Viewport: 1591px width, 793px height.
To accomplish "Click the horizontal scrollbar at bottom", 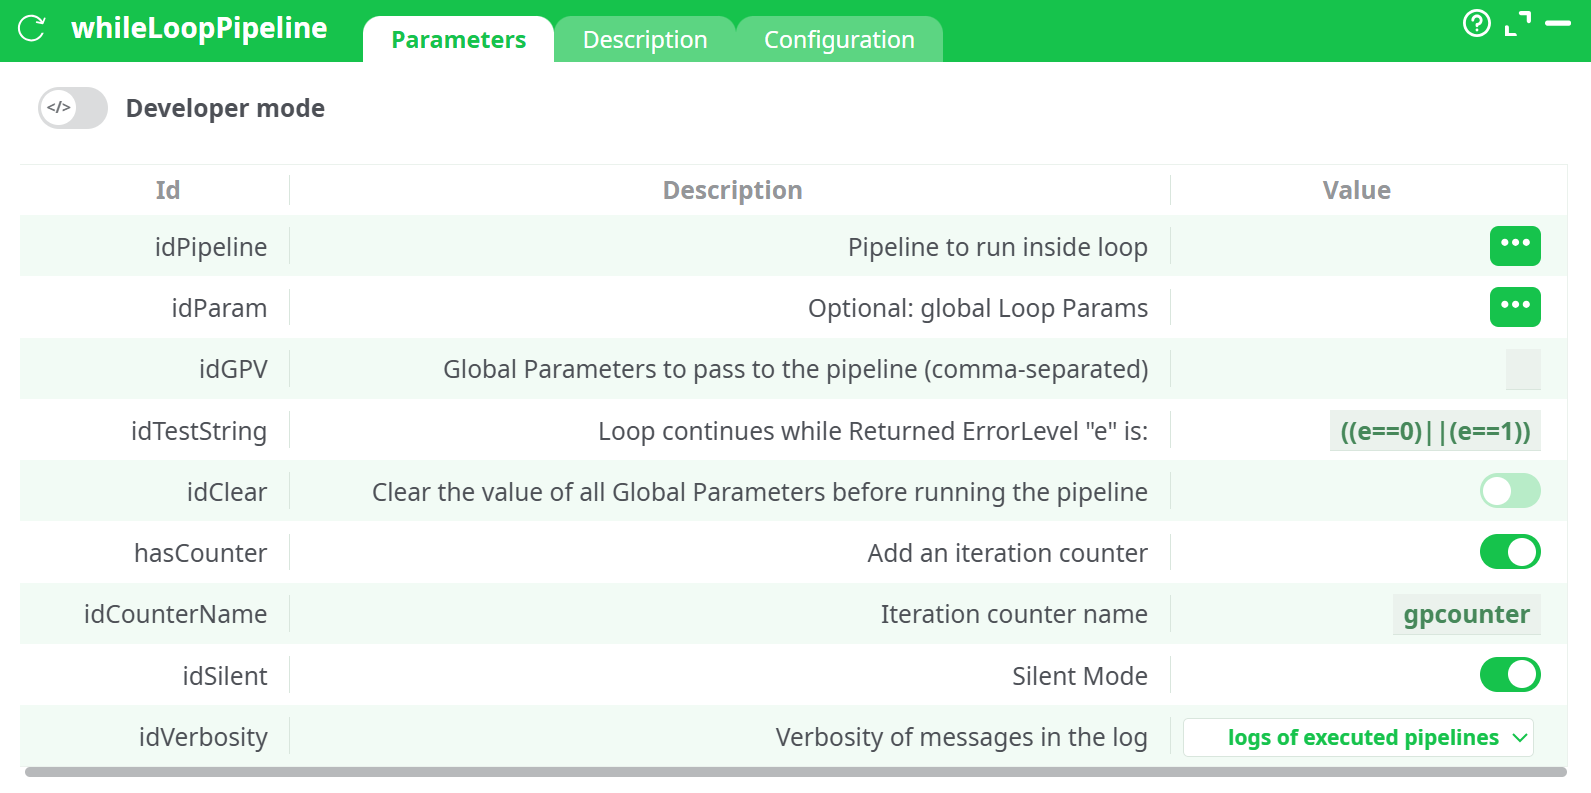I will coord(795,772).
